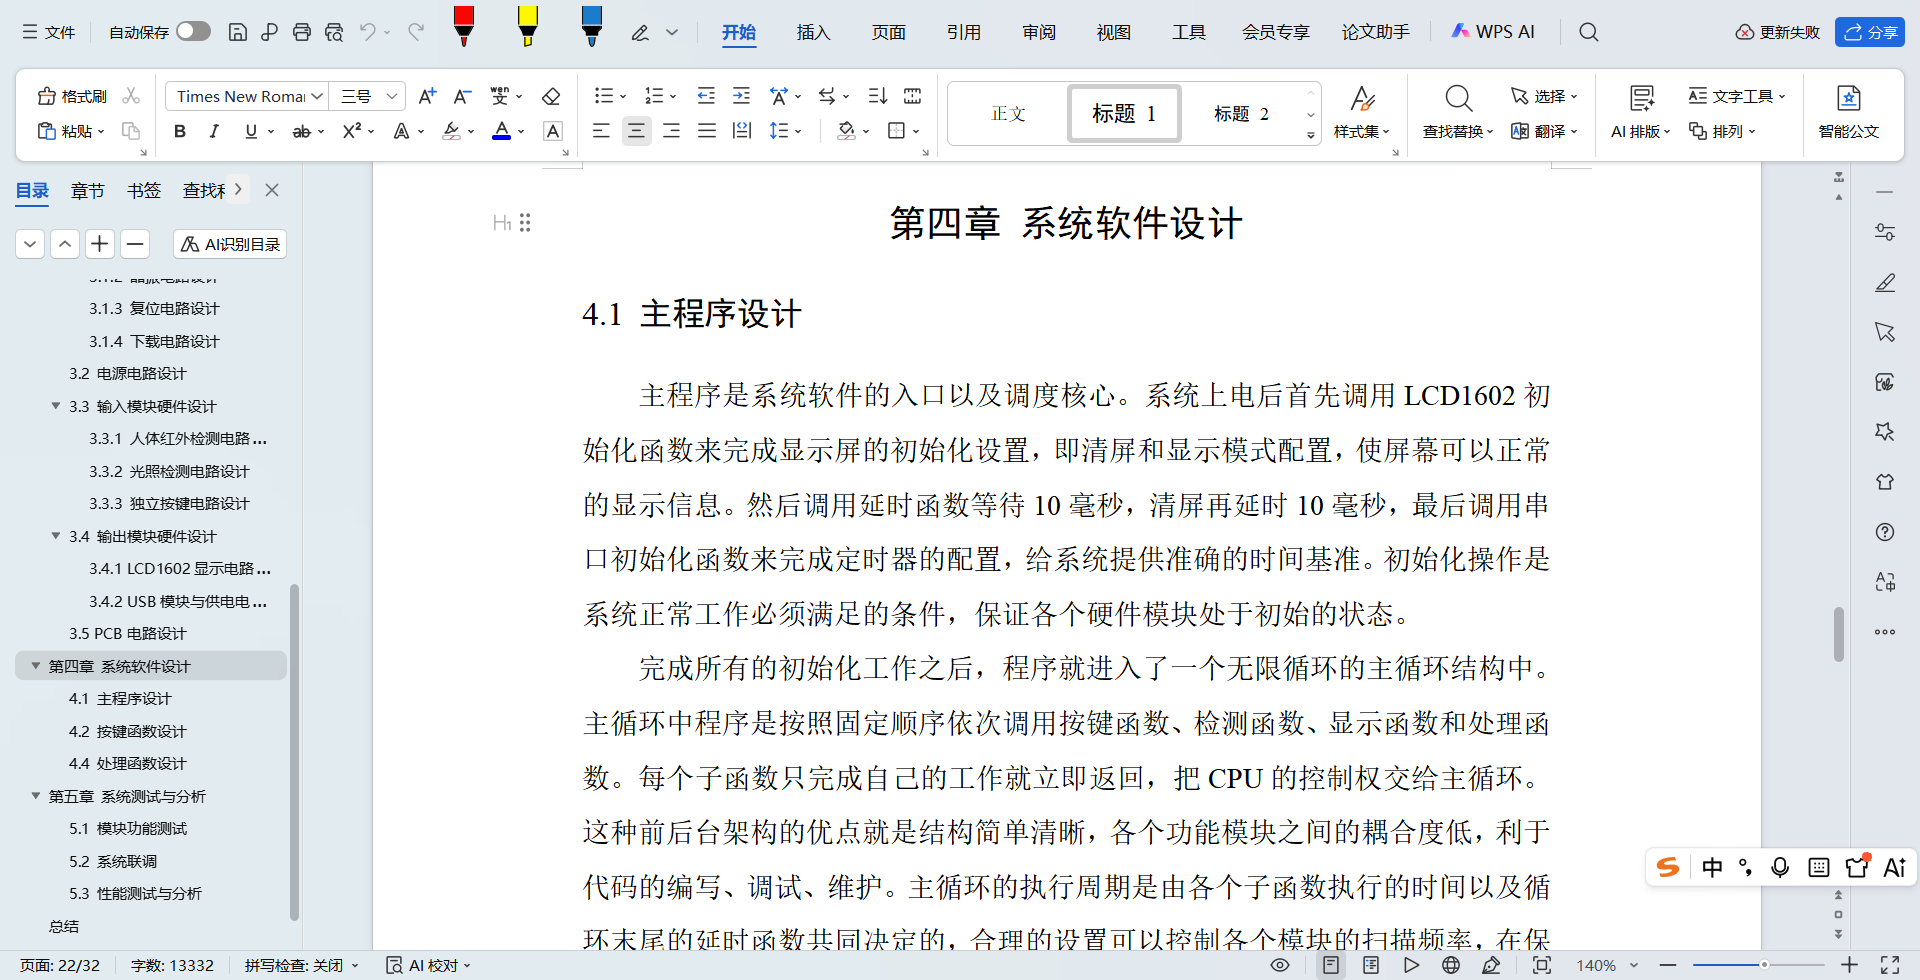
Task: Select the yellow highlighter pen
Action: [527, 27]
